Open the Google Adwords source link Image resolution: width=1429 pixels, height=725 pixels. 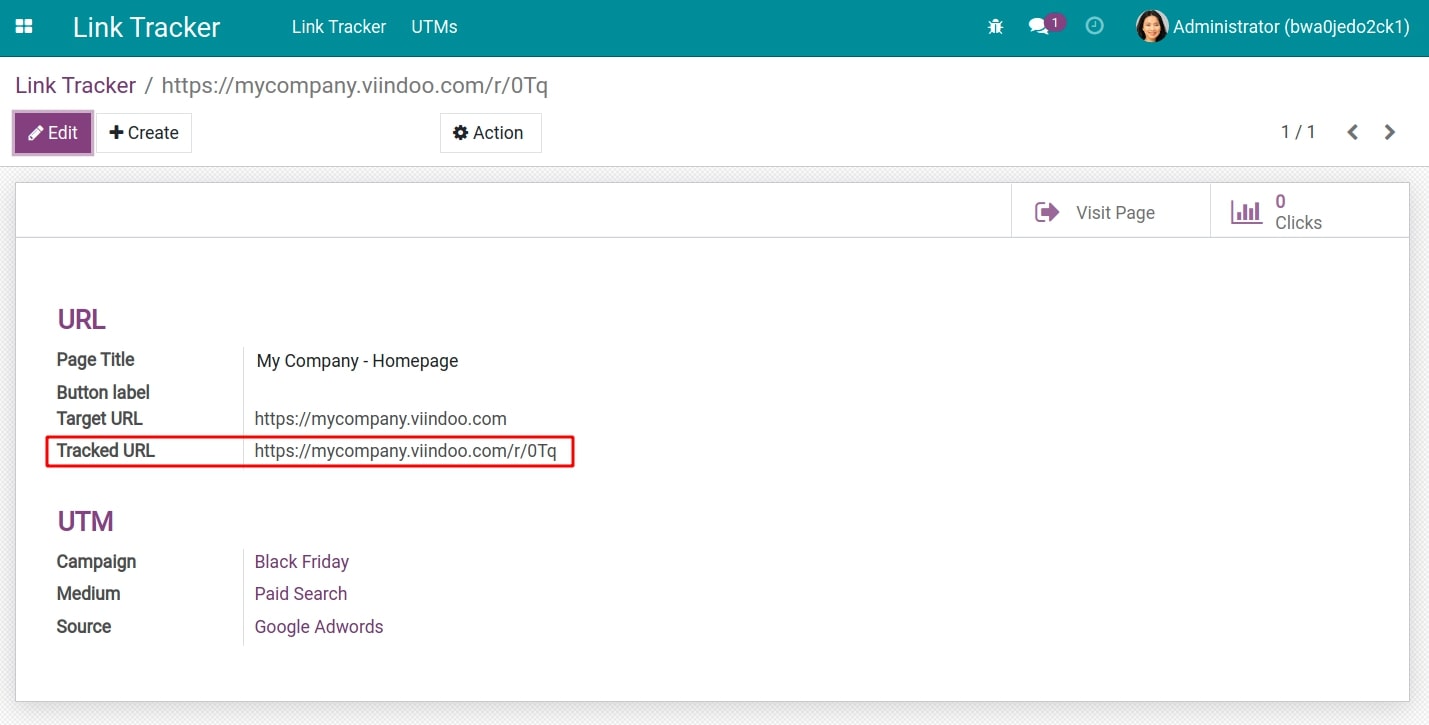pos(318,627)
